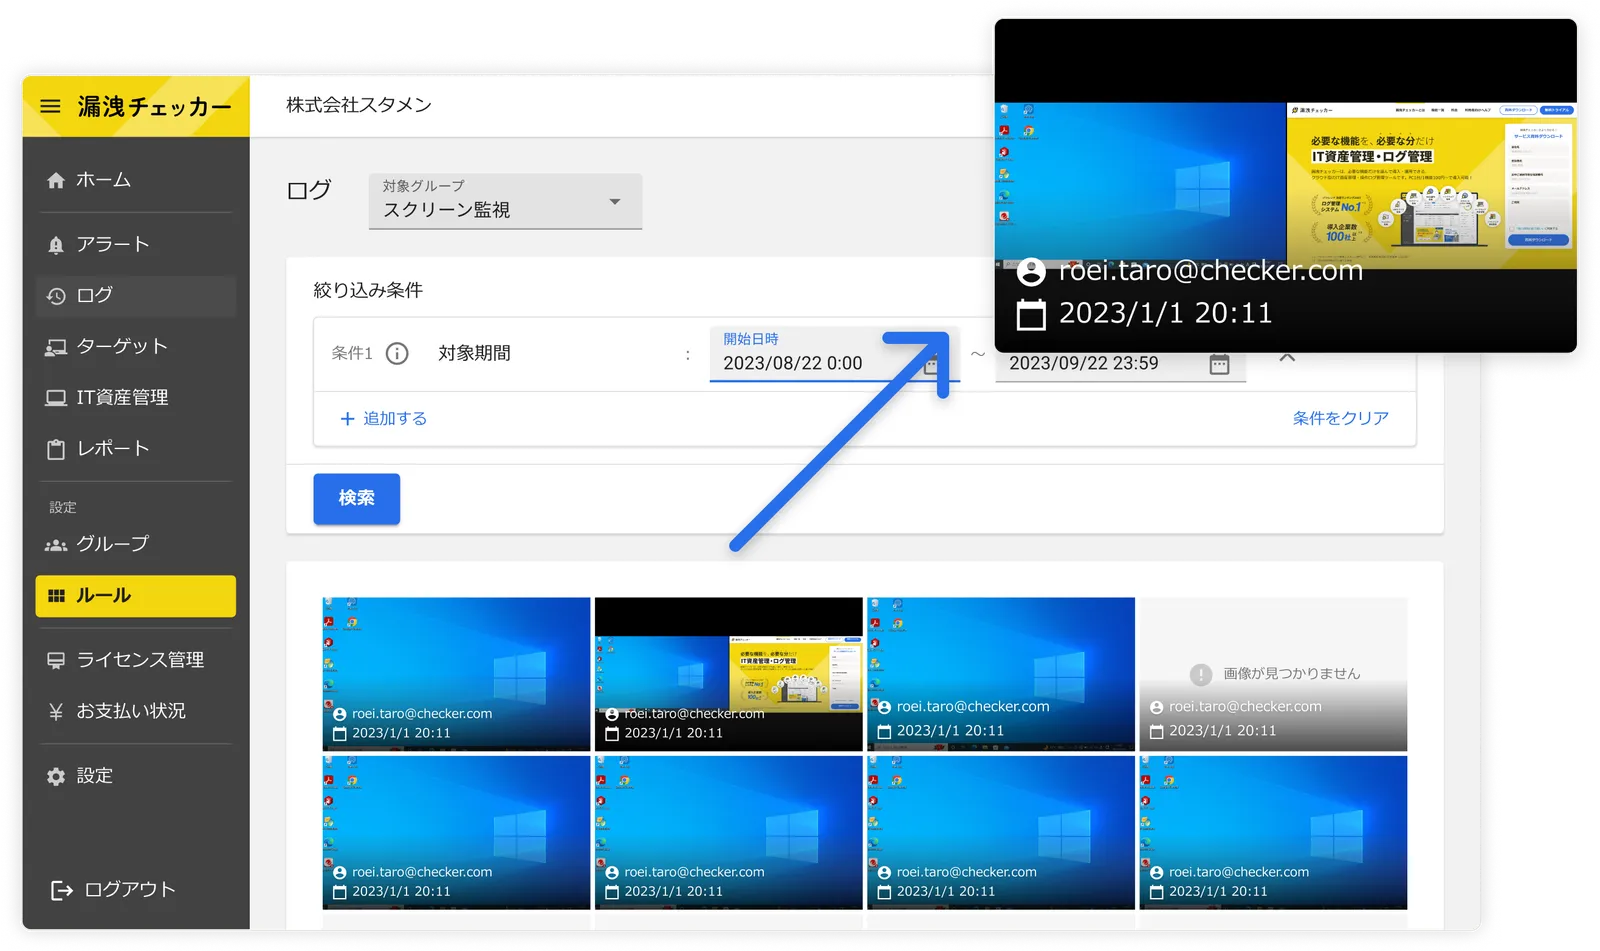Open the first thumbnail in the second row

click(x=456, y=833)
